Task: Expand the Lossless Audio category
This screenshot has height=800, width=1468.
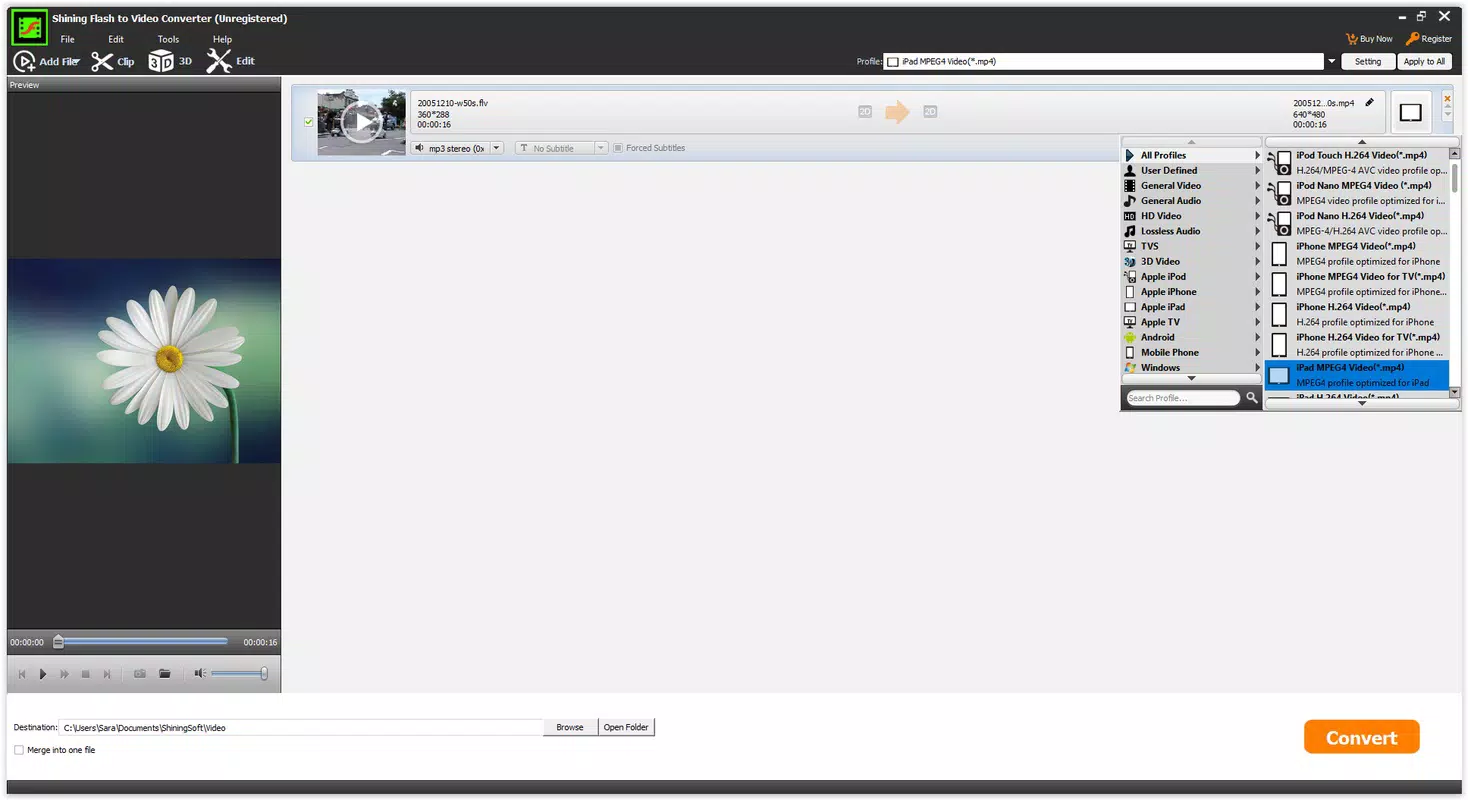Action: tap(1258, 231)
